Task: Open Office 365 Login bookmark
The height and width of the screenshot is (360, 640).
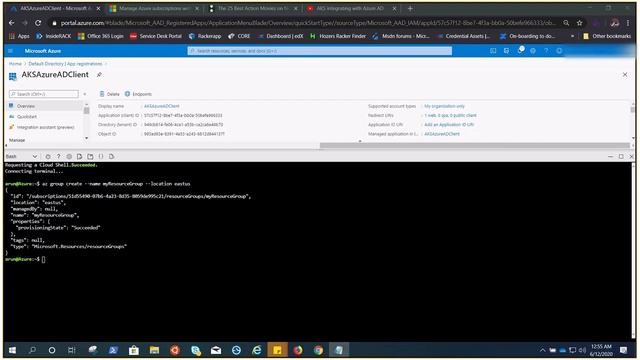Action: (x=100, y=36)
